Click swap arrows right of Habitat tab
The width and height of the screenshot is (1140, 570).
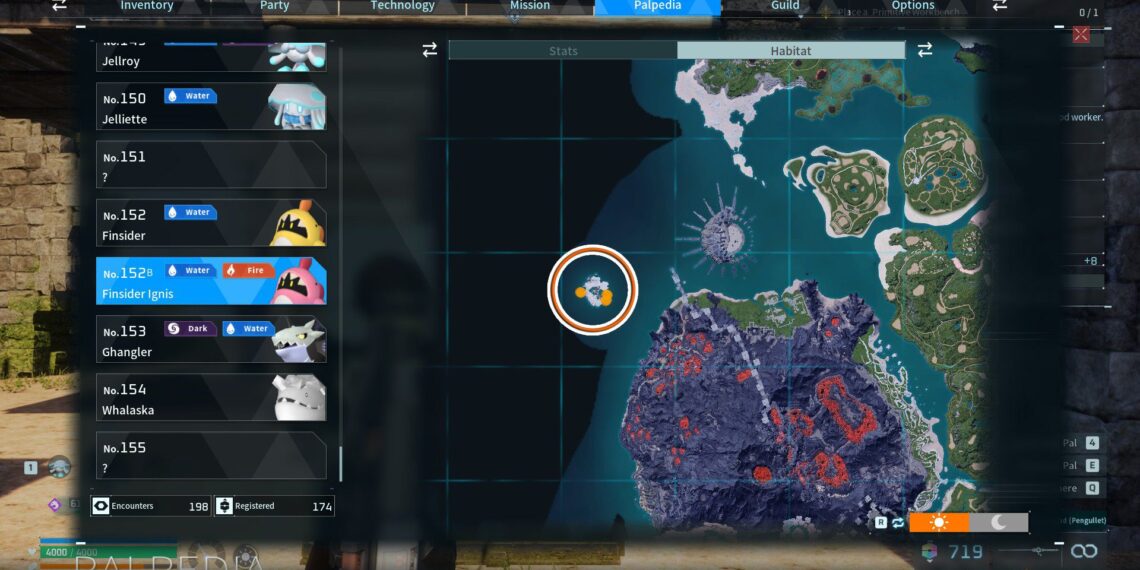(925, 50)
